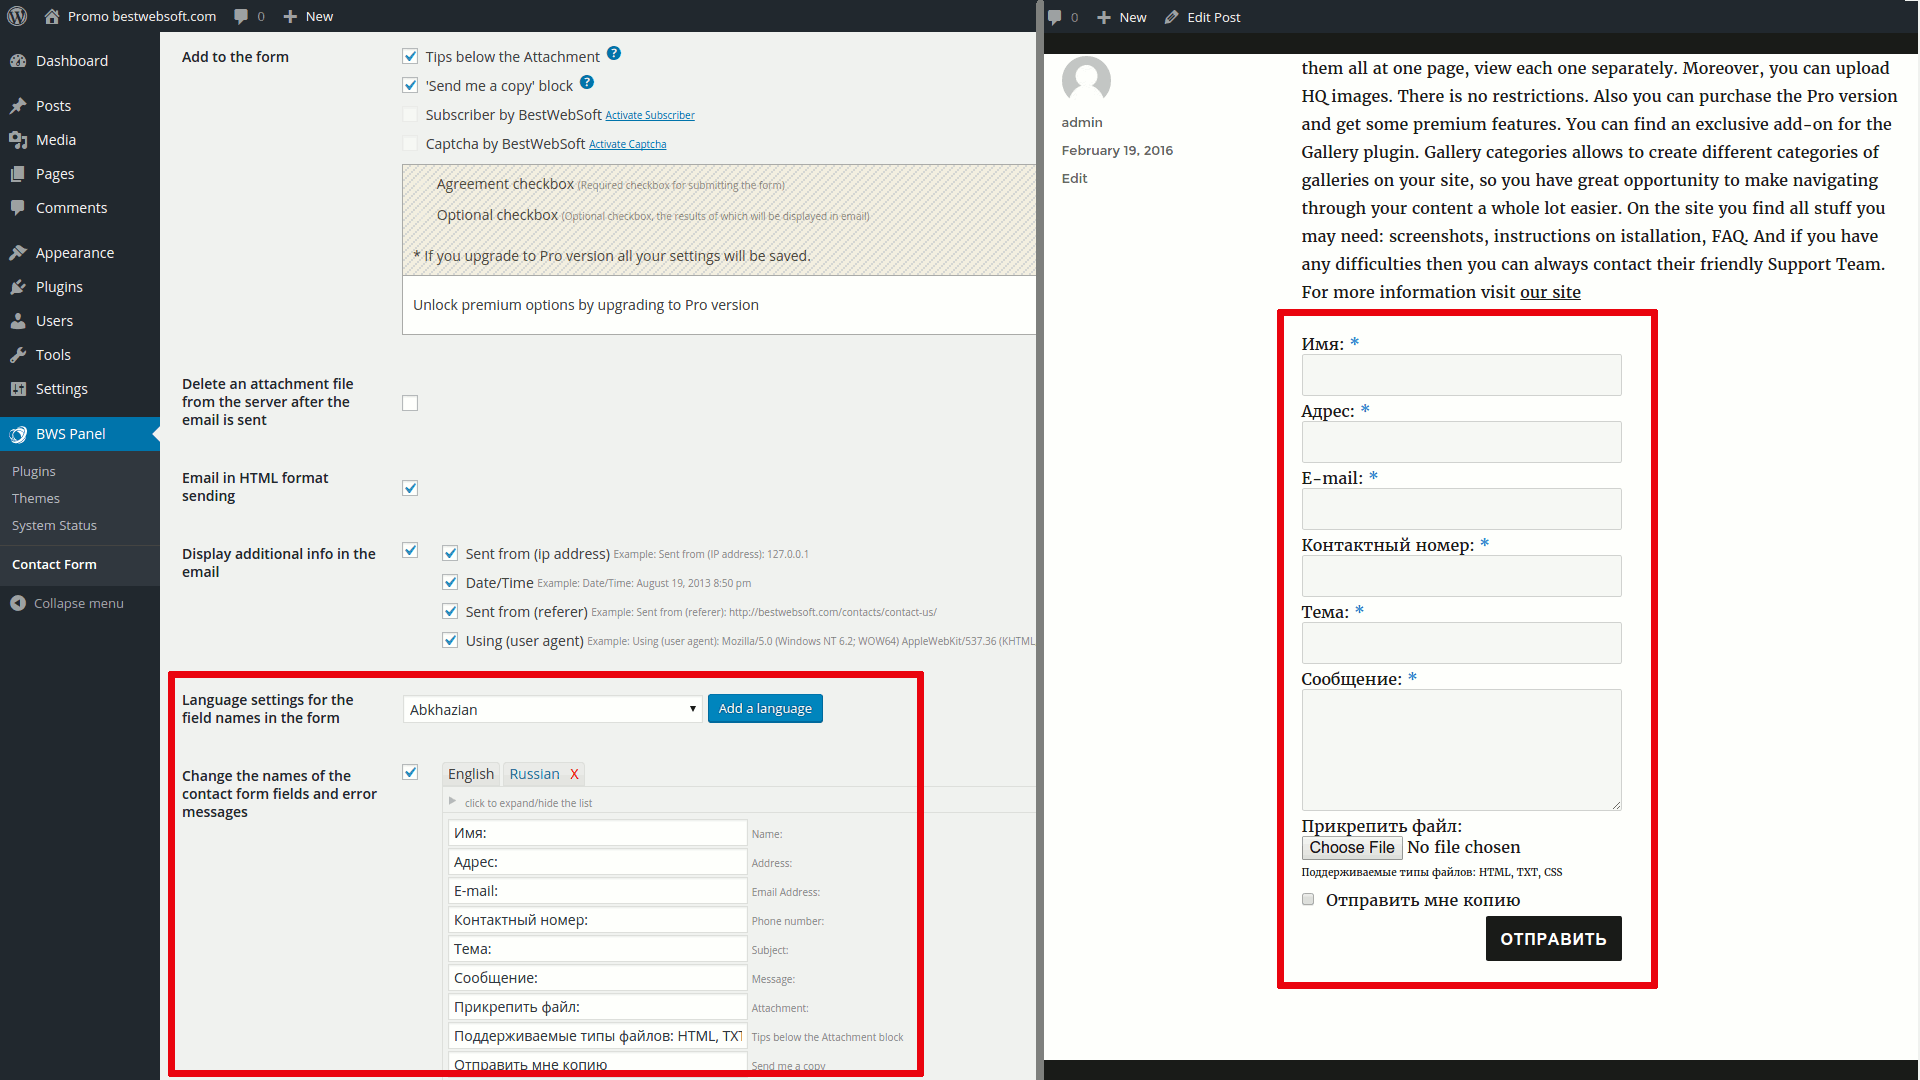1920x1080 pixels.
Task: Click the home icon beside Promo bestwebsoft.com
Action: [x=52, y=16]
